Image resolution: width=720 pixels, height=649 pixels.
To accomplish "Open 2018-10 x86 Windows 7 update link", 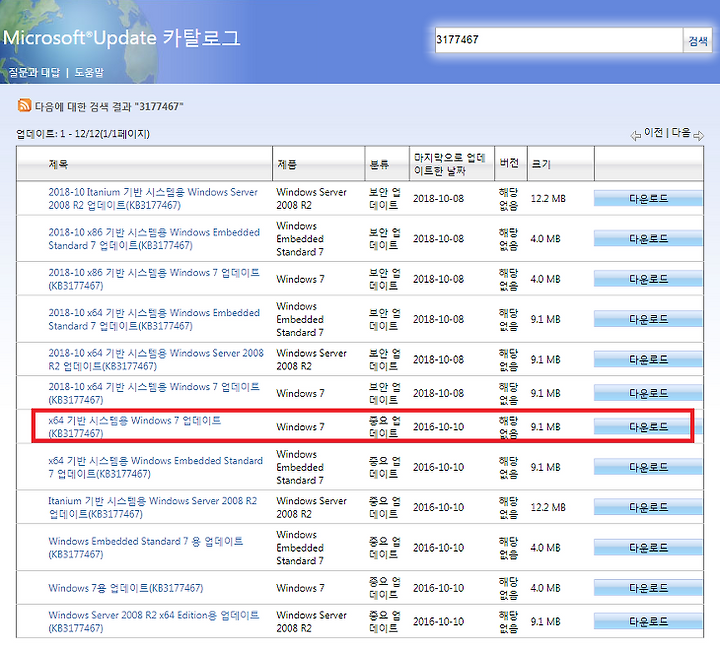I will click(x=154, y=279).
